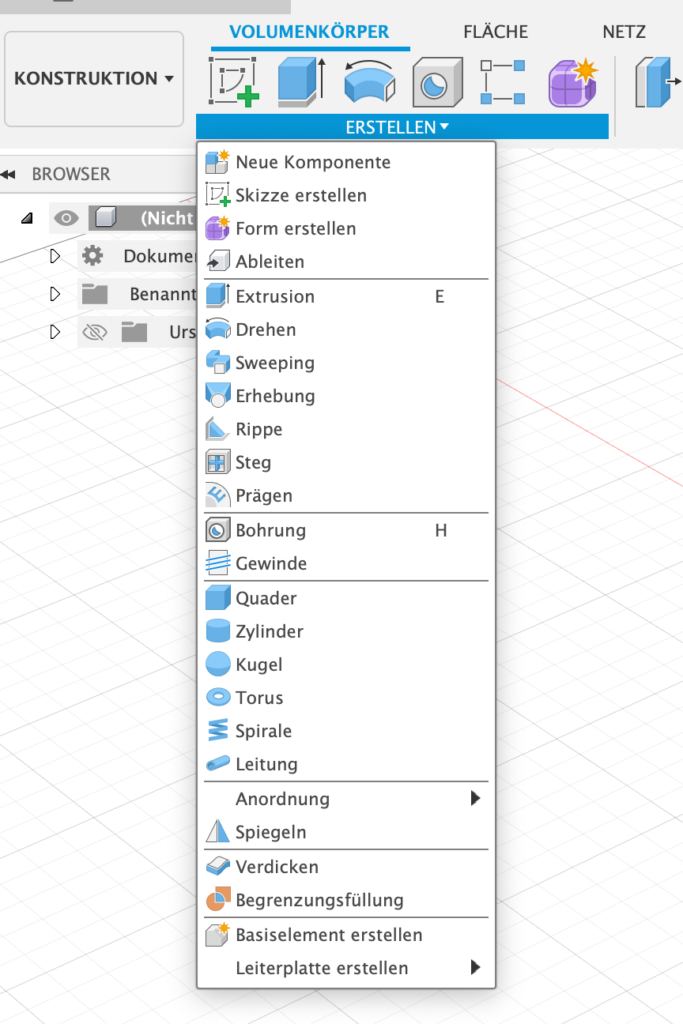Viewport: 683px width, 1024px height.
Task: Switch to the FLÄCHE tab
Action: (x=495, y=32)
